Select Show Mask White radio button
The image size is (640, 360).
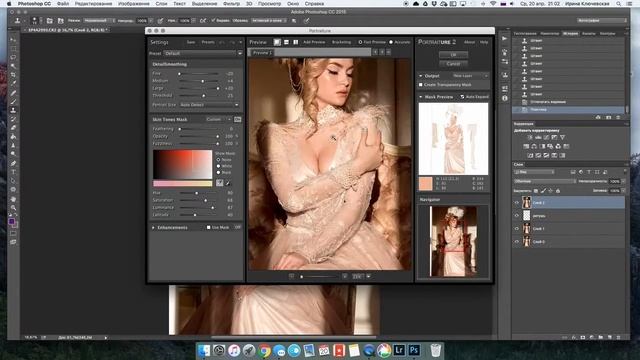pos(218,166)
